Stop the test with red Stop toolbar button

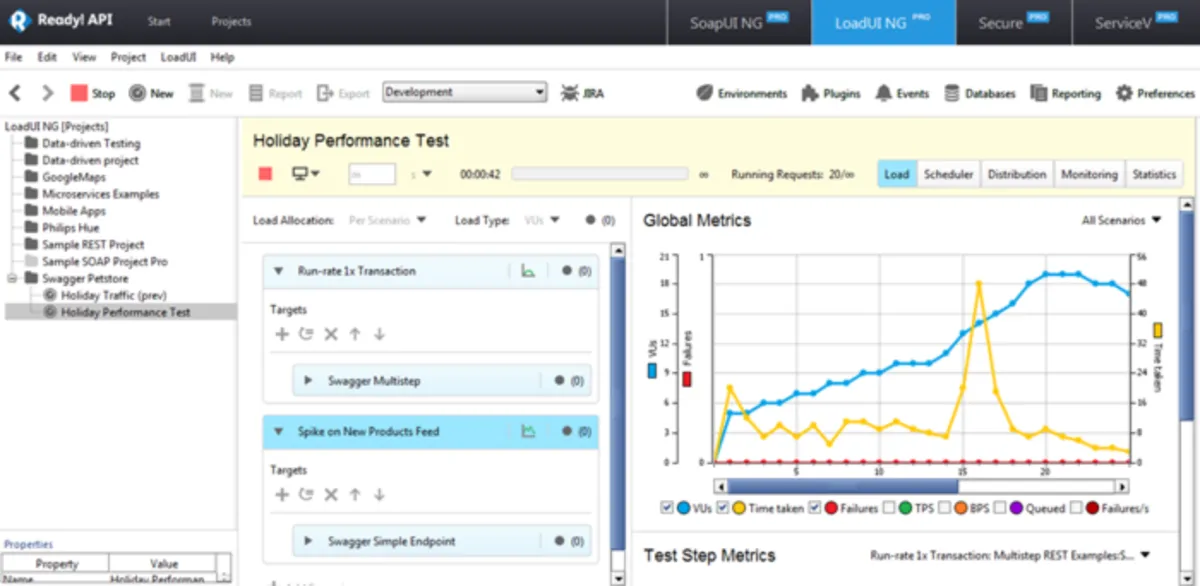(x=92, y=93)
